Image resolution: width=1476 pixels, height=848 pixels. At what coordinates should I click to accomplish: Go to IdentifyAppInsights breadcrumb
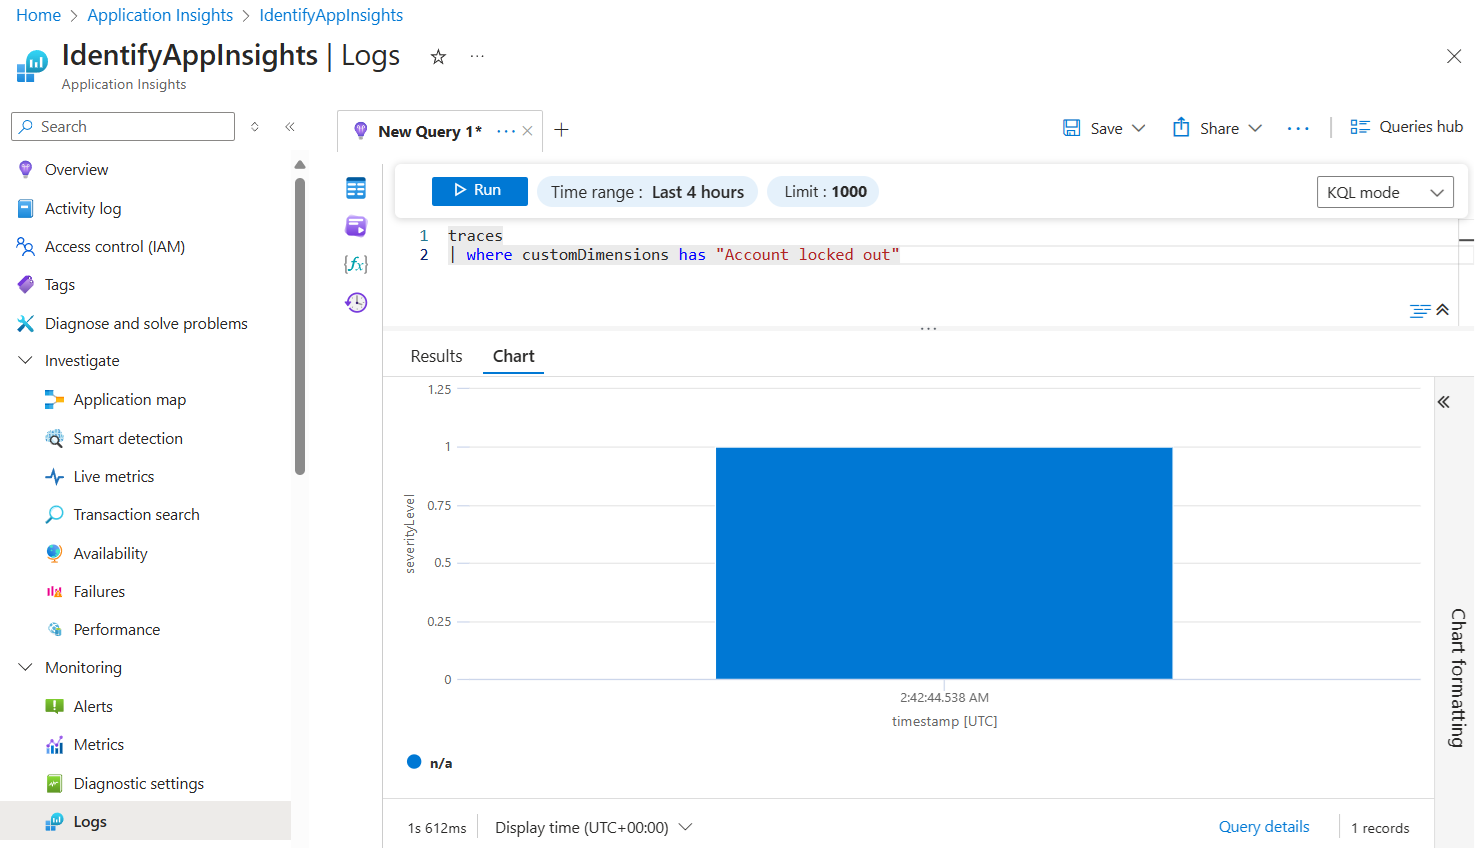coord(331,15)
